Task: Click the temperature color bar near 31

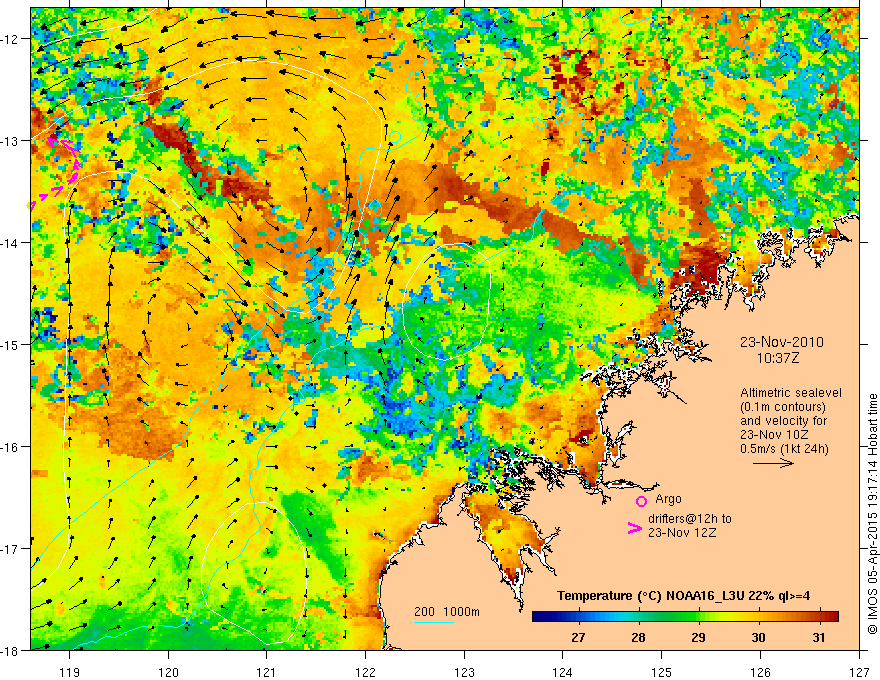Action: click(819, 616)
